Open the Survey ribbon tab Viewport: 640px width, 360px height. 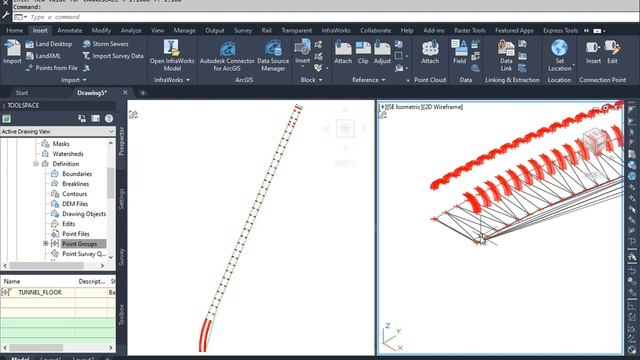coord(243,30)
